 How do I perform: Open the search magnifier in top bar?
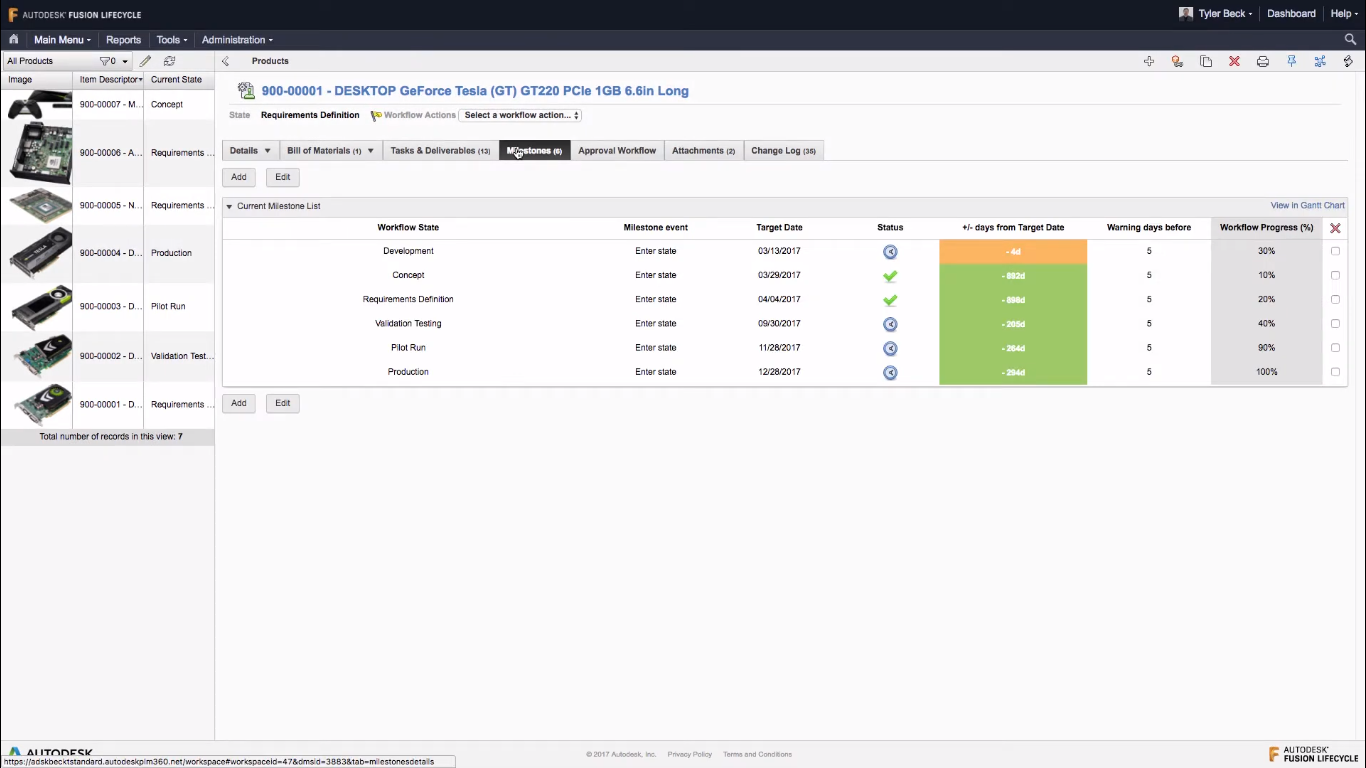pos(1350,40)
